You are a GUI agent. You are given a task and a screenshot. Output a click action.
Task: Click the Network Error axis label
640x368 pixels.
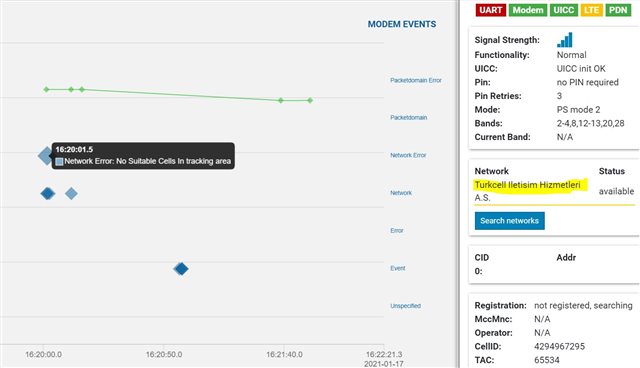[408, 155]
